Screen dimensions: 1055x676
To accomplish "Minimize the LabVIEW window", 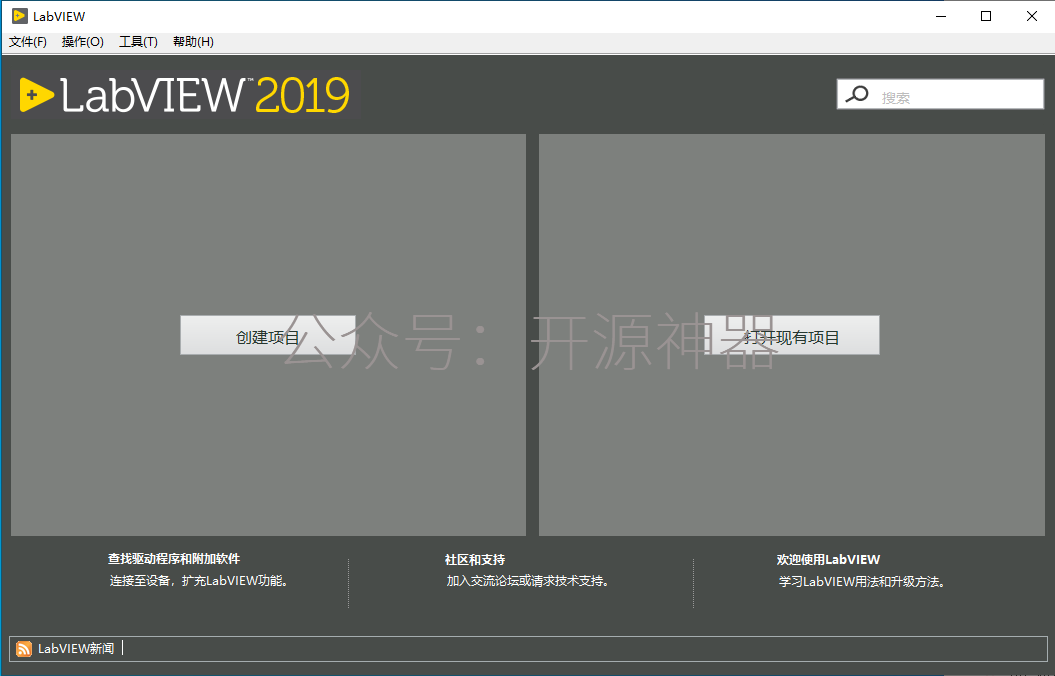I will pyautogui.click(x=941, y=16).
